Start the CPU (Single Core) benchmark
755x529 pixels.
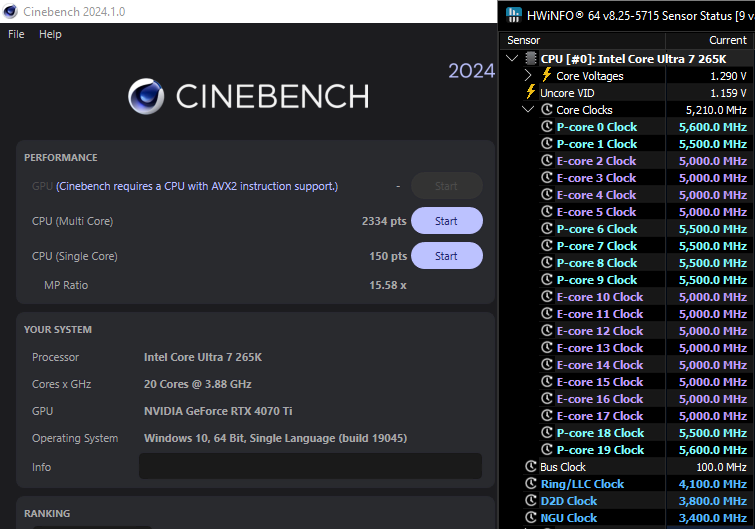pyautogui.click(x=446, y=256)
